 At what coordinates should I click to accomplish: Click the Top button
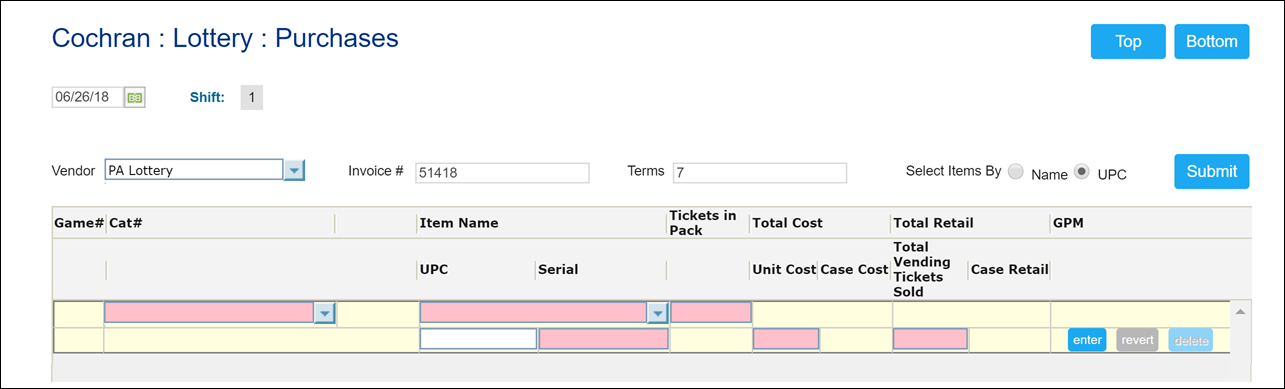1128,41
